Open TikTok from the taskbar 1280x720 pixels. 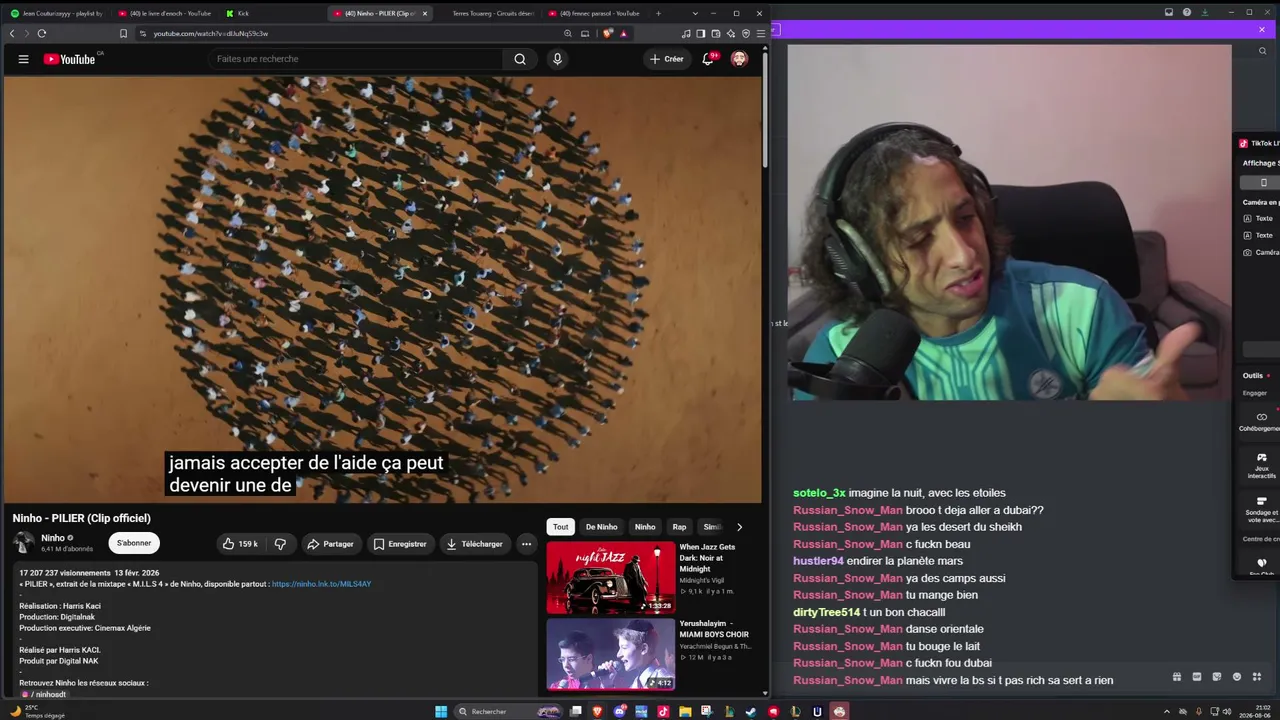point(663,712)
